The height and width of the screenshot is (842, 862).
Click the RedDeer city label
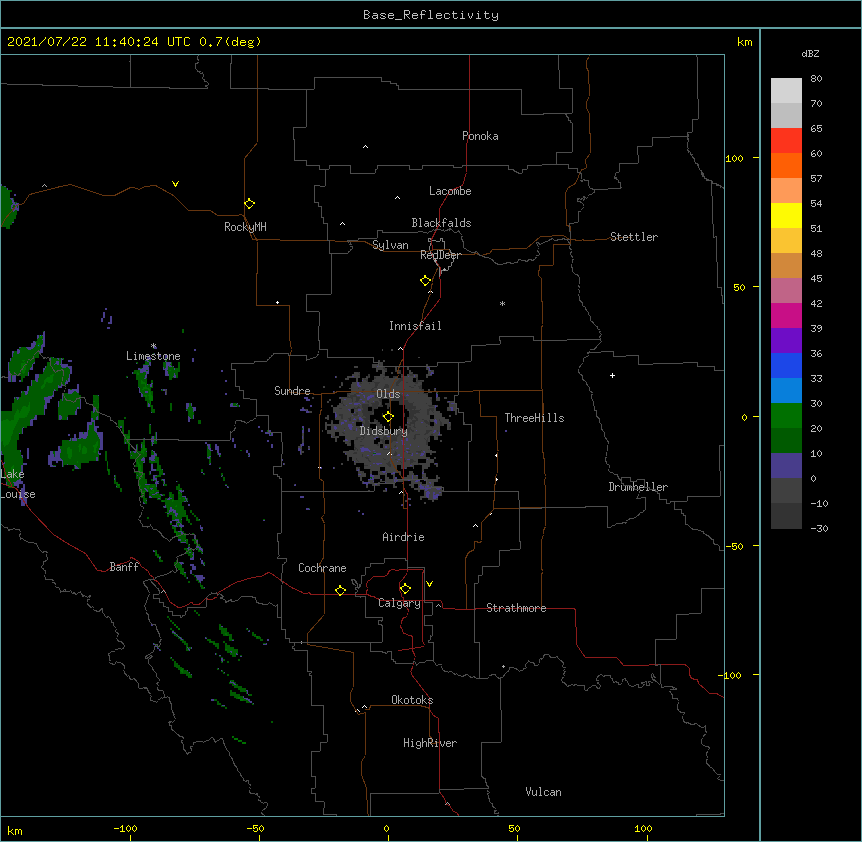tap(440, 255)
